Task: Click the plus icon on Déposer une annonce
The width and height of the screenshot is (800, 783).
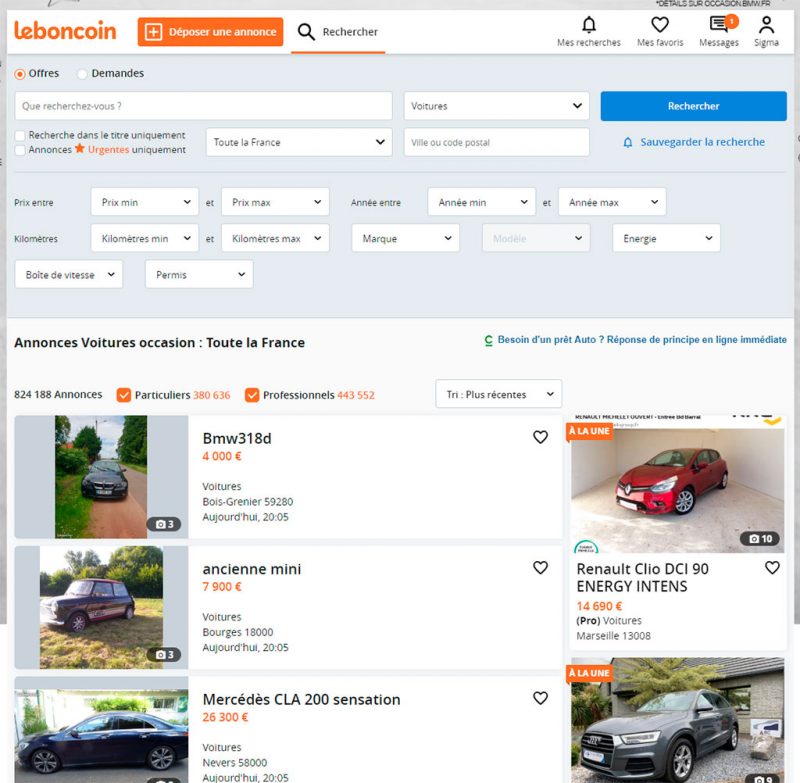Action: 153,32
